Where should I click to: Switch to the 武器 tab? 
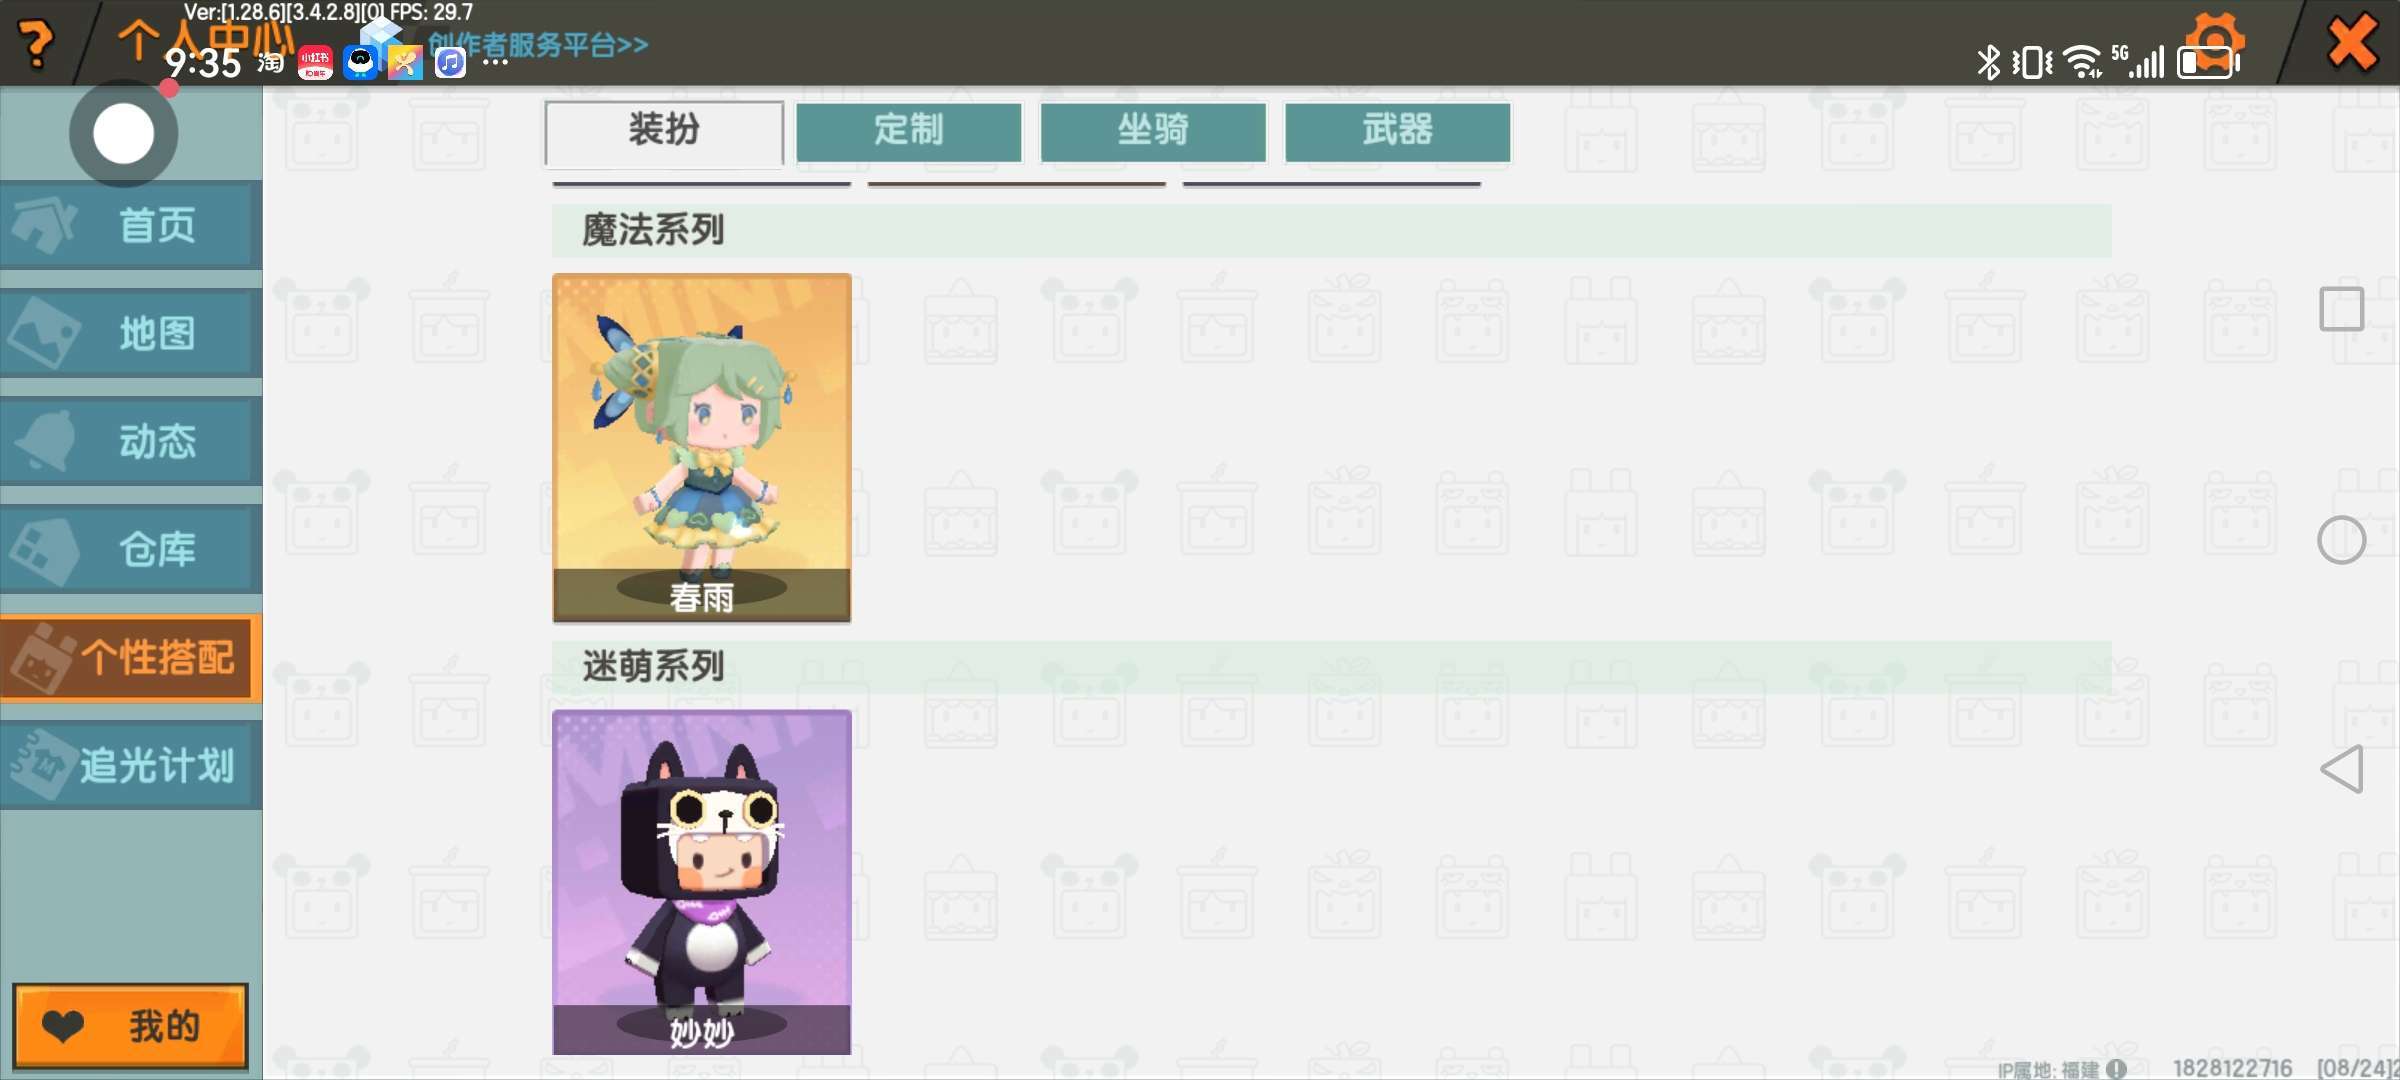(1398, 132)
